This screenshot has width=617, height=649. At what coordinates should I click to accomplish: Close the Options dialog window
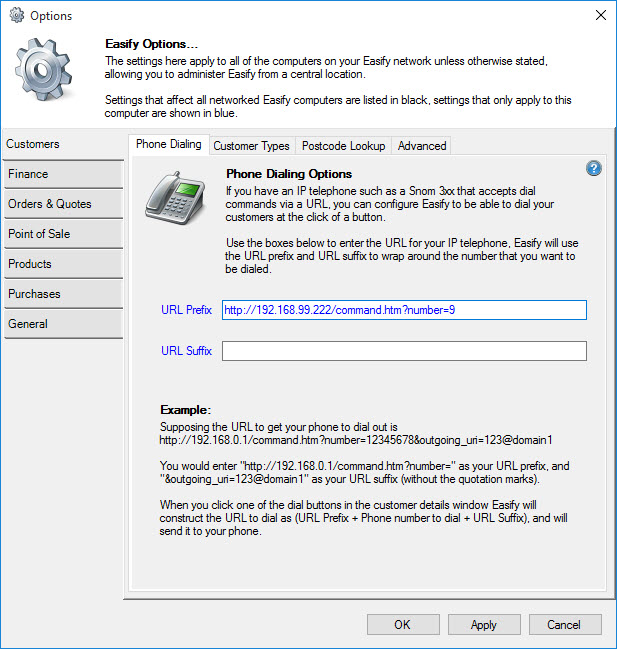(x=600, y=16)
